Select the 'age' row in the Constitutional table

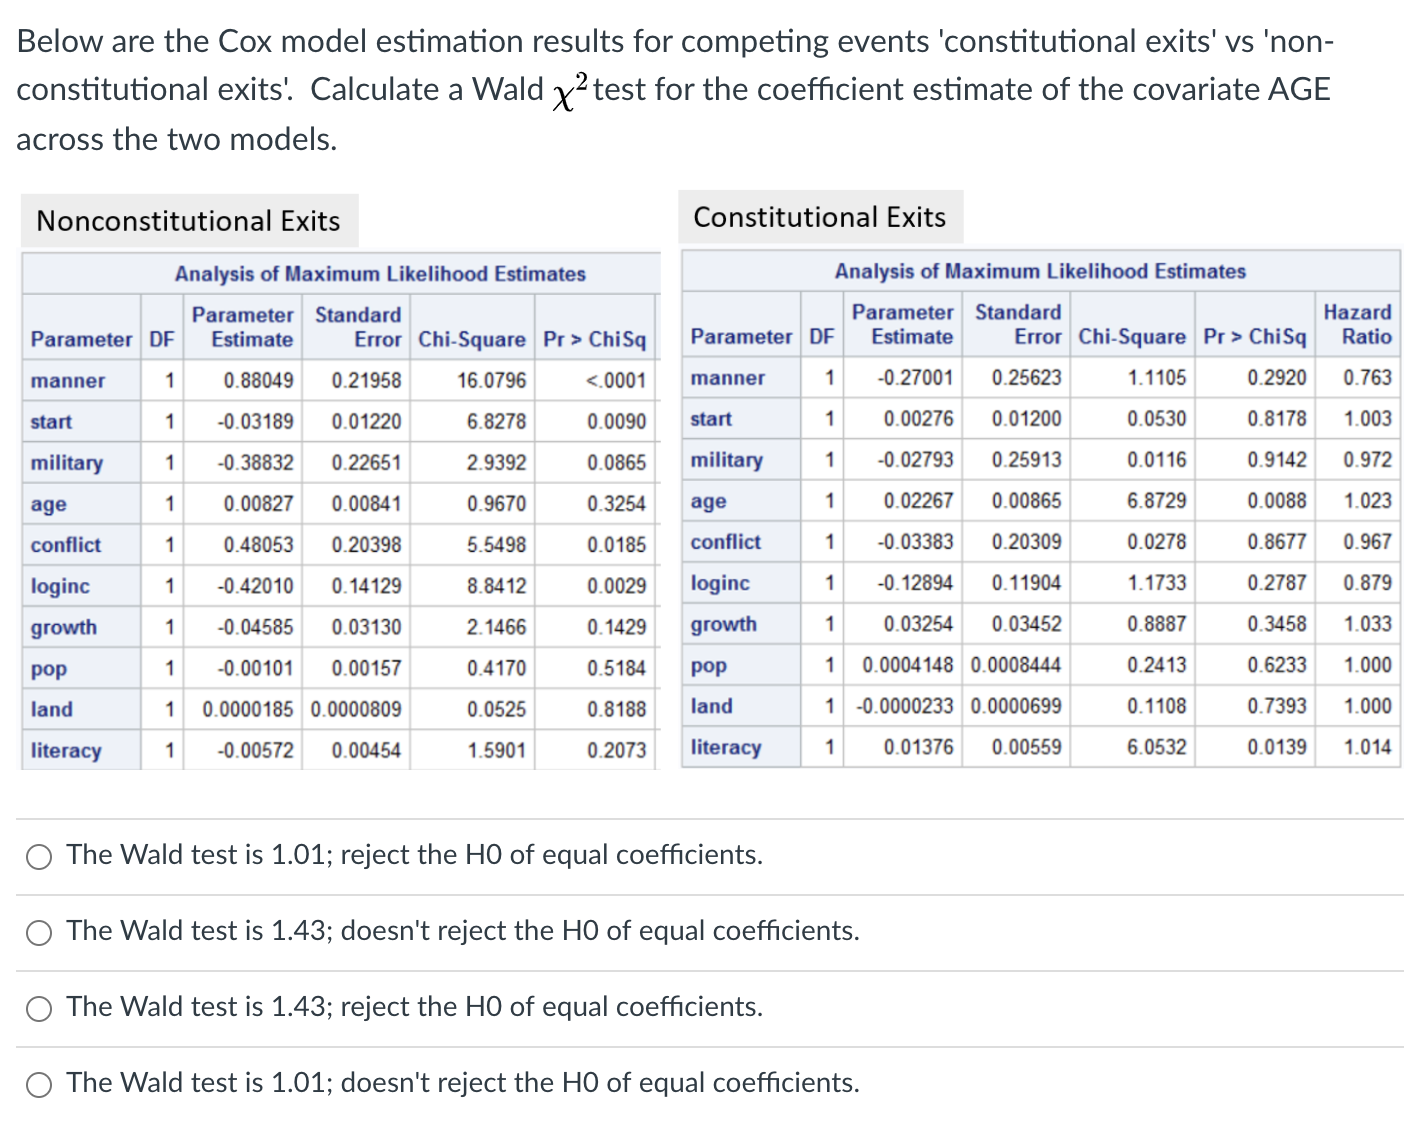point(706,501)
